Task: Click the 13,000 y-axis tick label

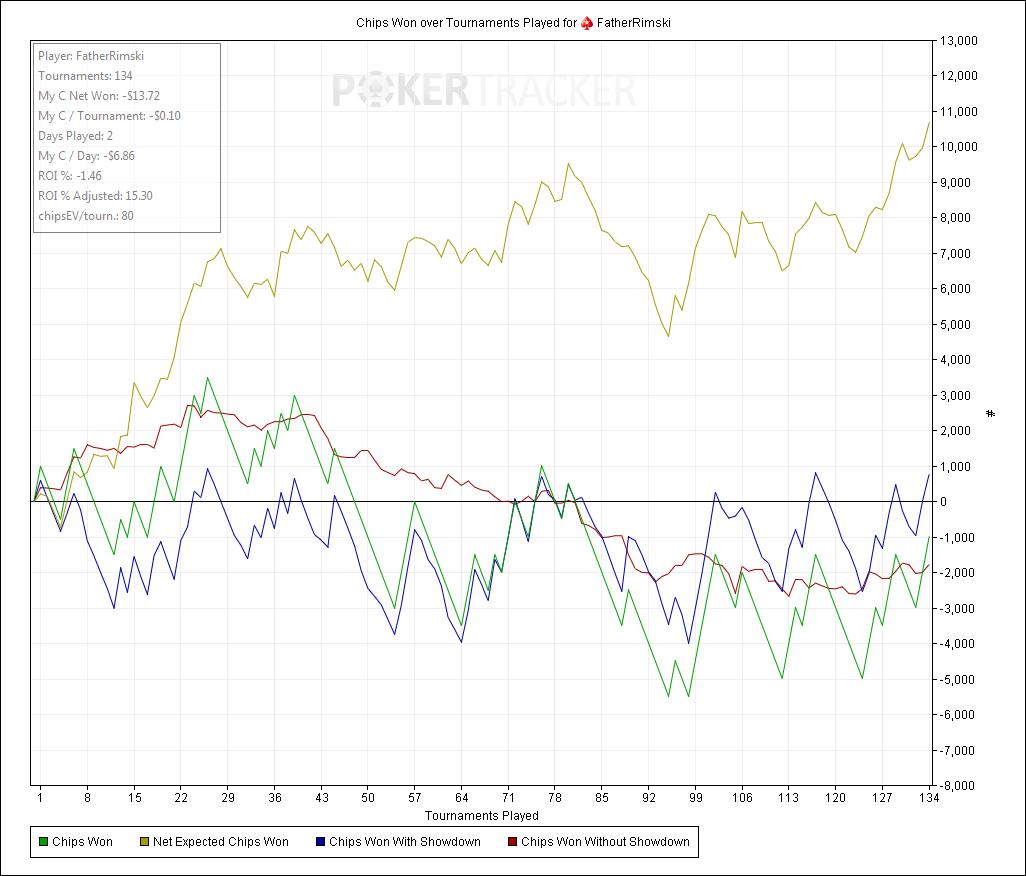Action: tap(957, 41)
